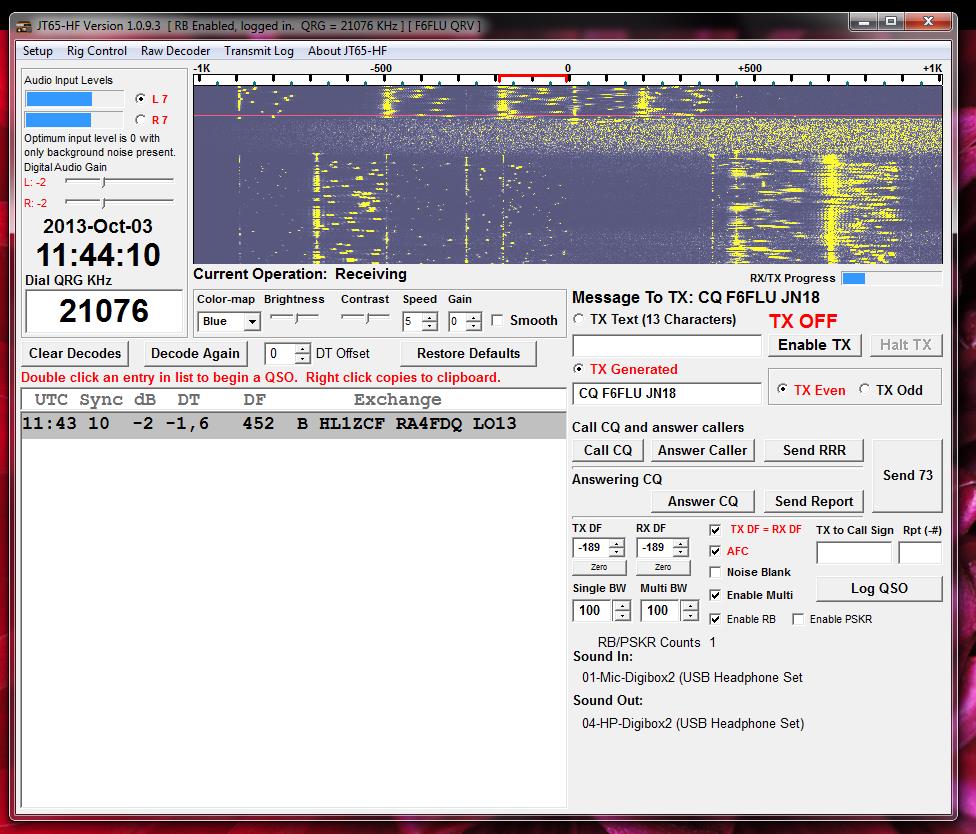Decrease the Single BW value
Viewport: 976px width, 834px height.
pyautogui.click(x=622, y=616)
